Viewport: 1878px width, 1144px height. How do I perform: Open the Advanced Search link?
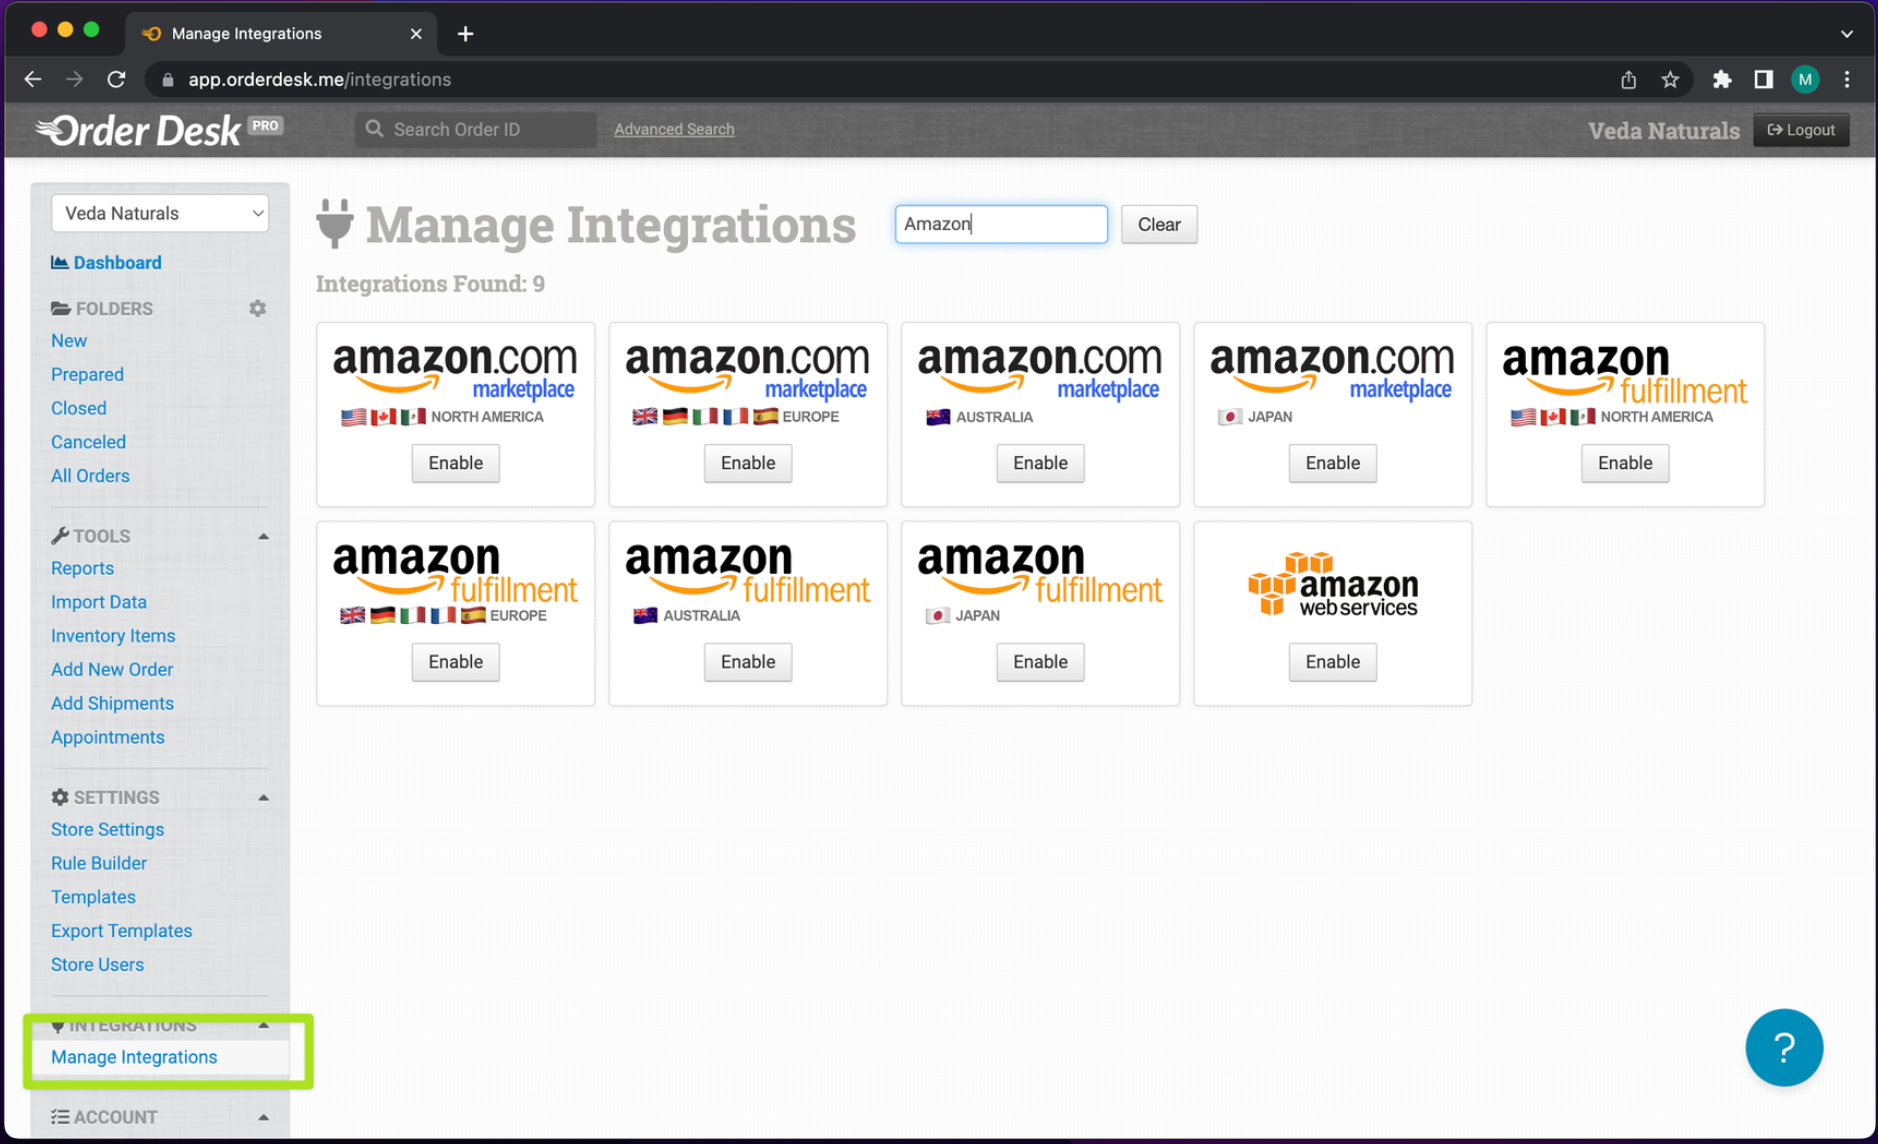pos(674,129)
